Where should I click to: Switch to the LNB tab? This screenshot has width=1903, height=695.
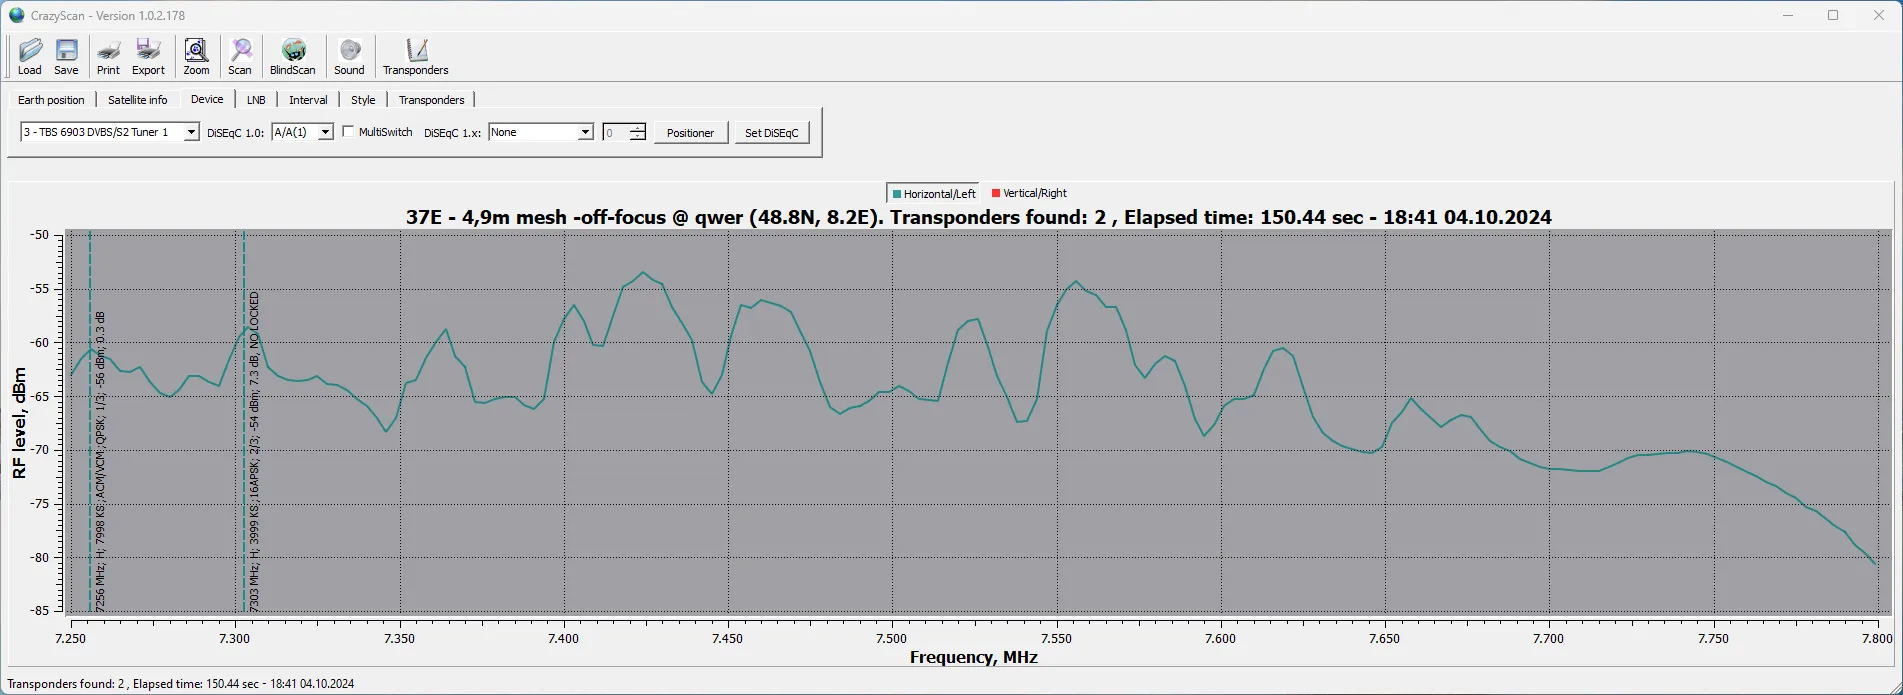256,100
